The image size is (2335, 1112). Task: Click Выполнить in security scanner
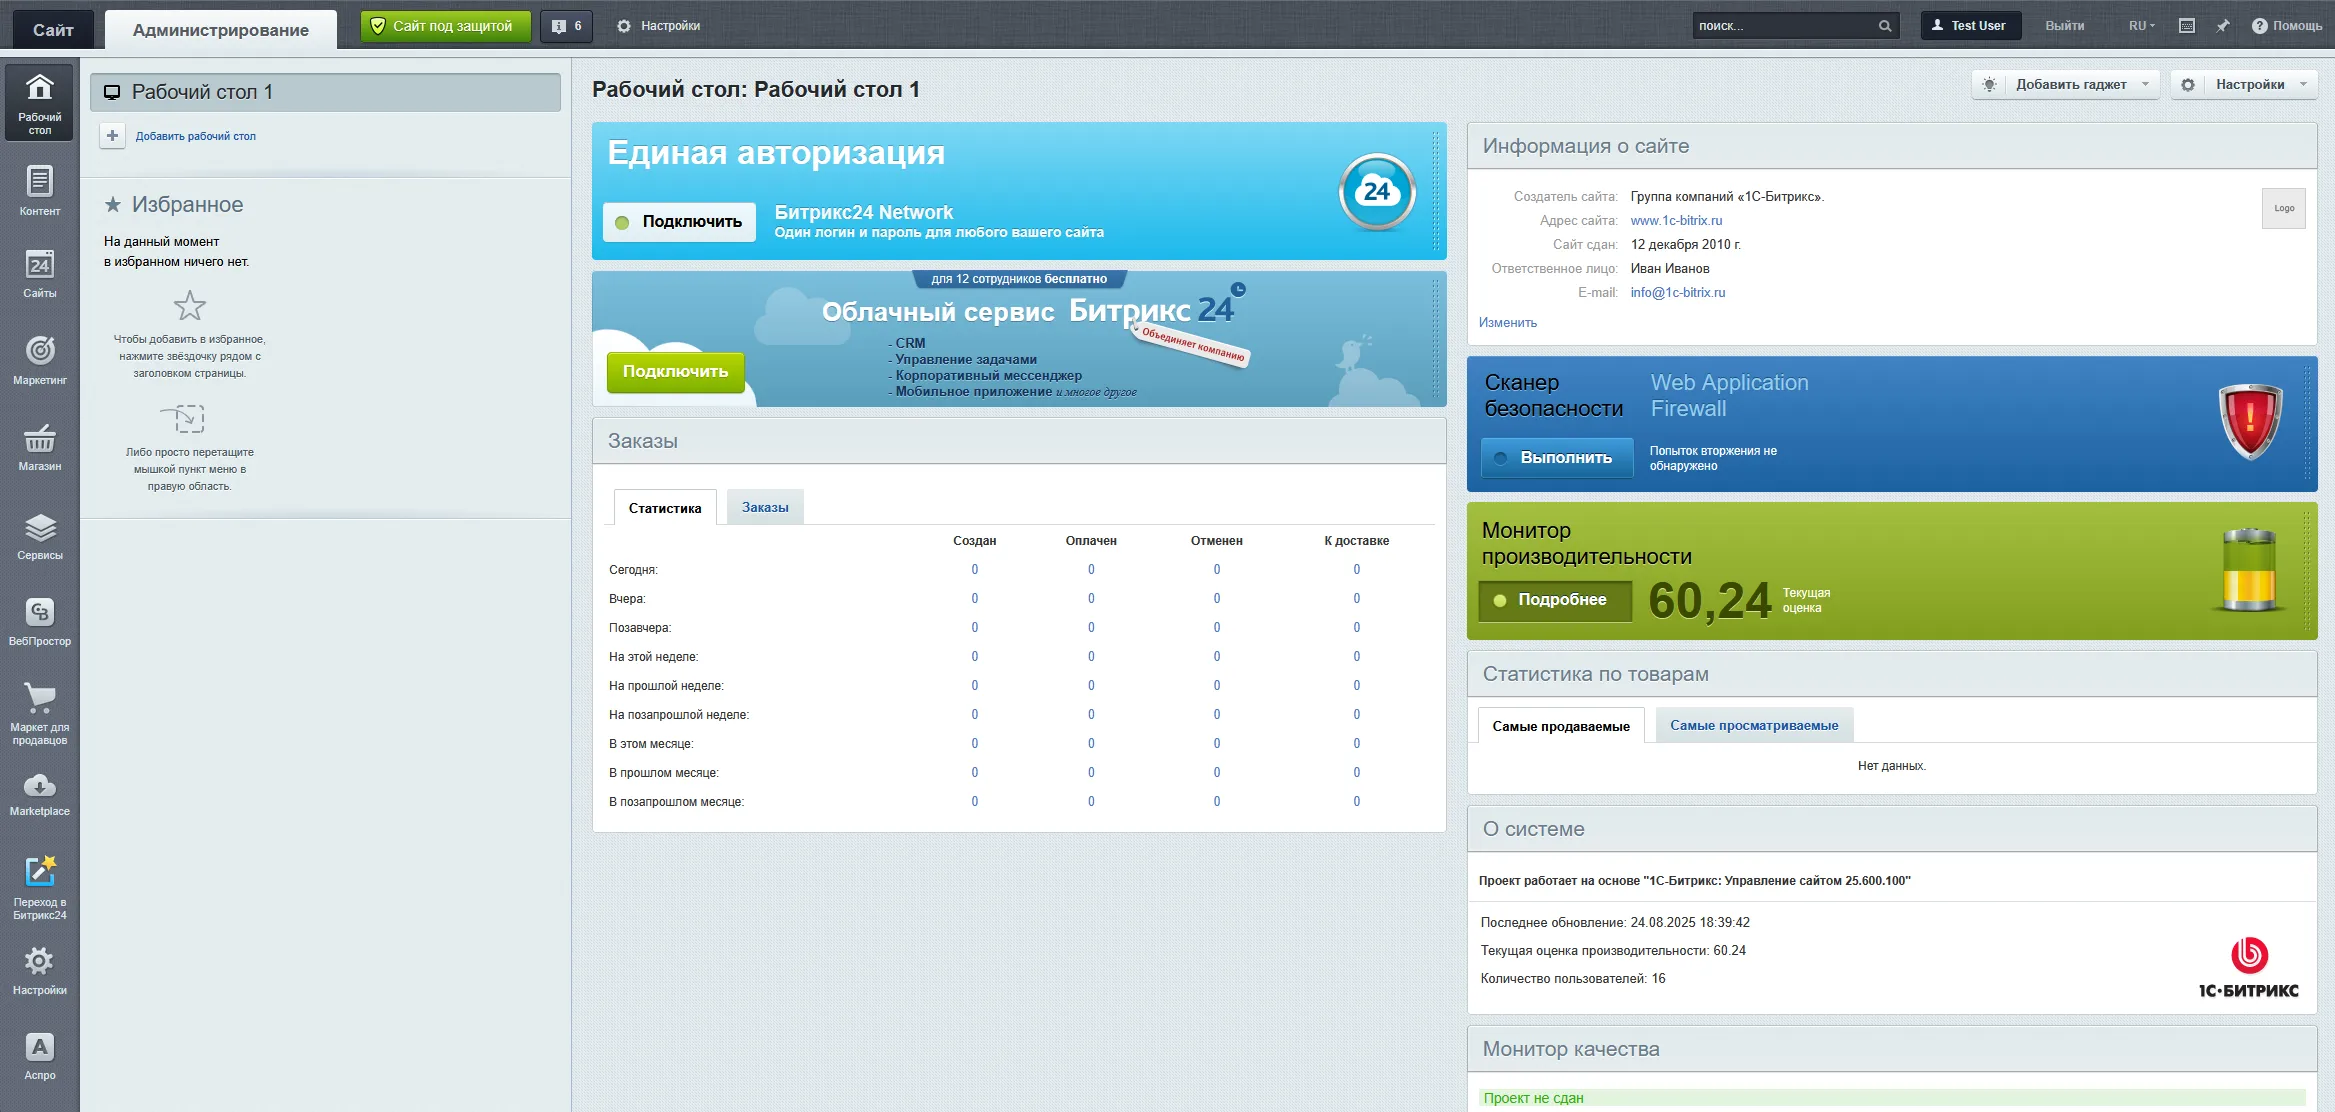pos(1557,458)
